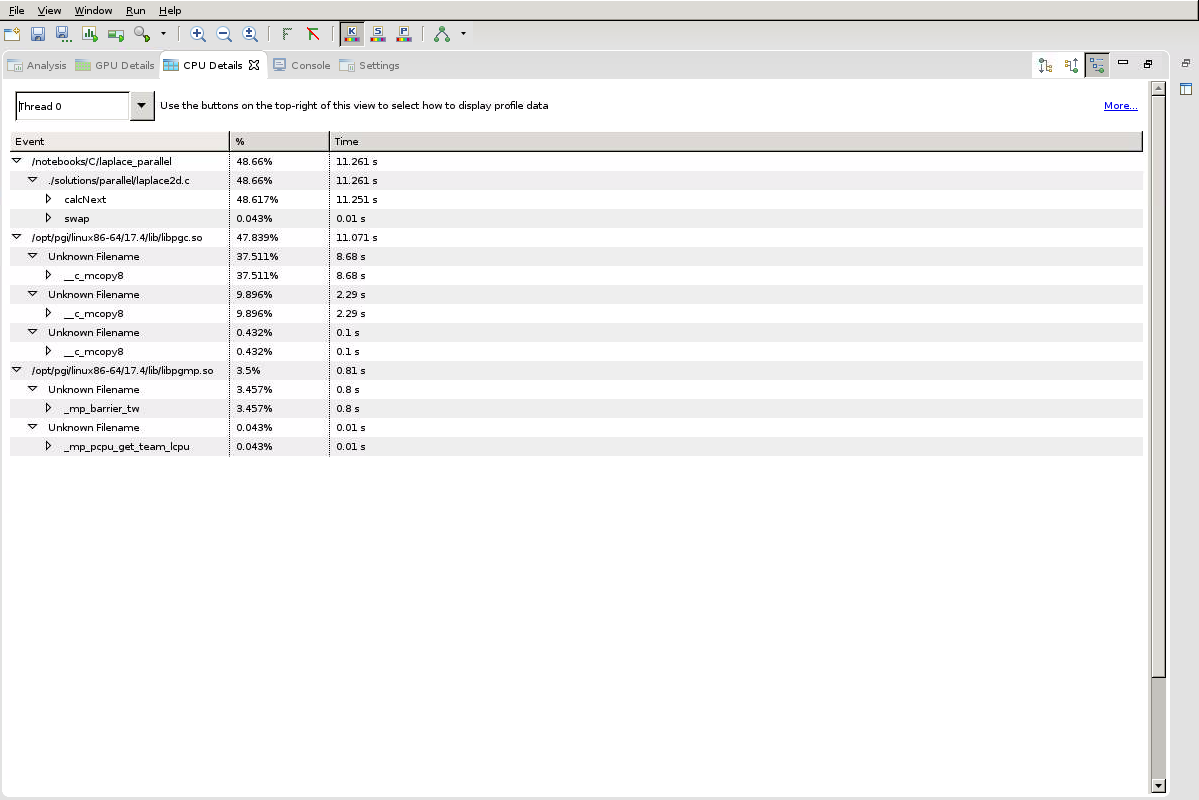
Task: Open the Thread 0 dropdown
Action: tap(142, 106)
